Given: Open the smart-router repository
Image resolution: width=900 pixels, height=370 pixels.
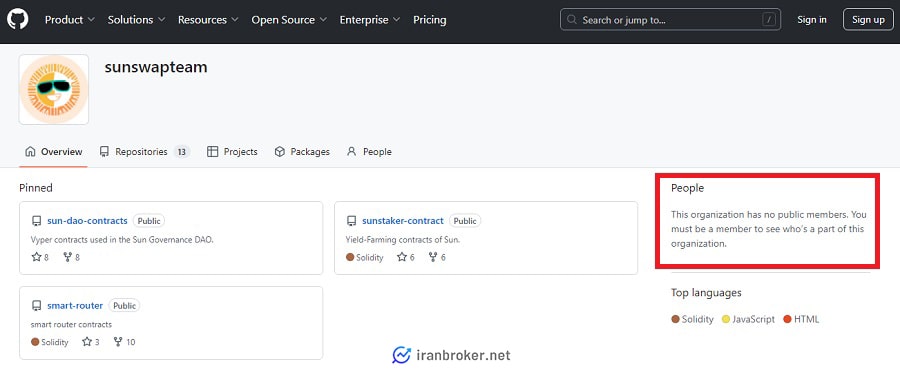Looking at the screenshot, I should pos(75,306).
